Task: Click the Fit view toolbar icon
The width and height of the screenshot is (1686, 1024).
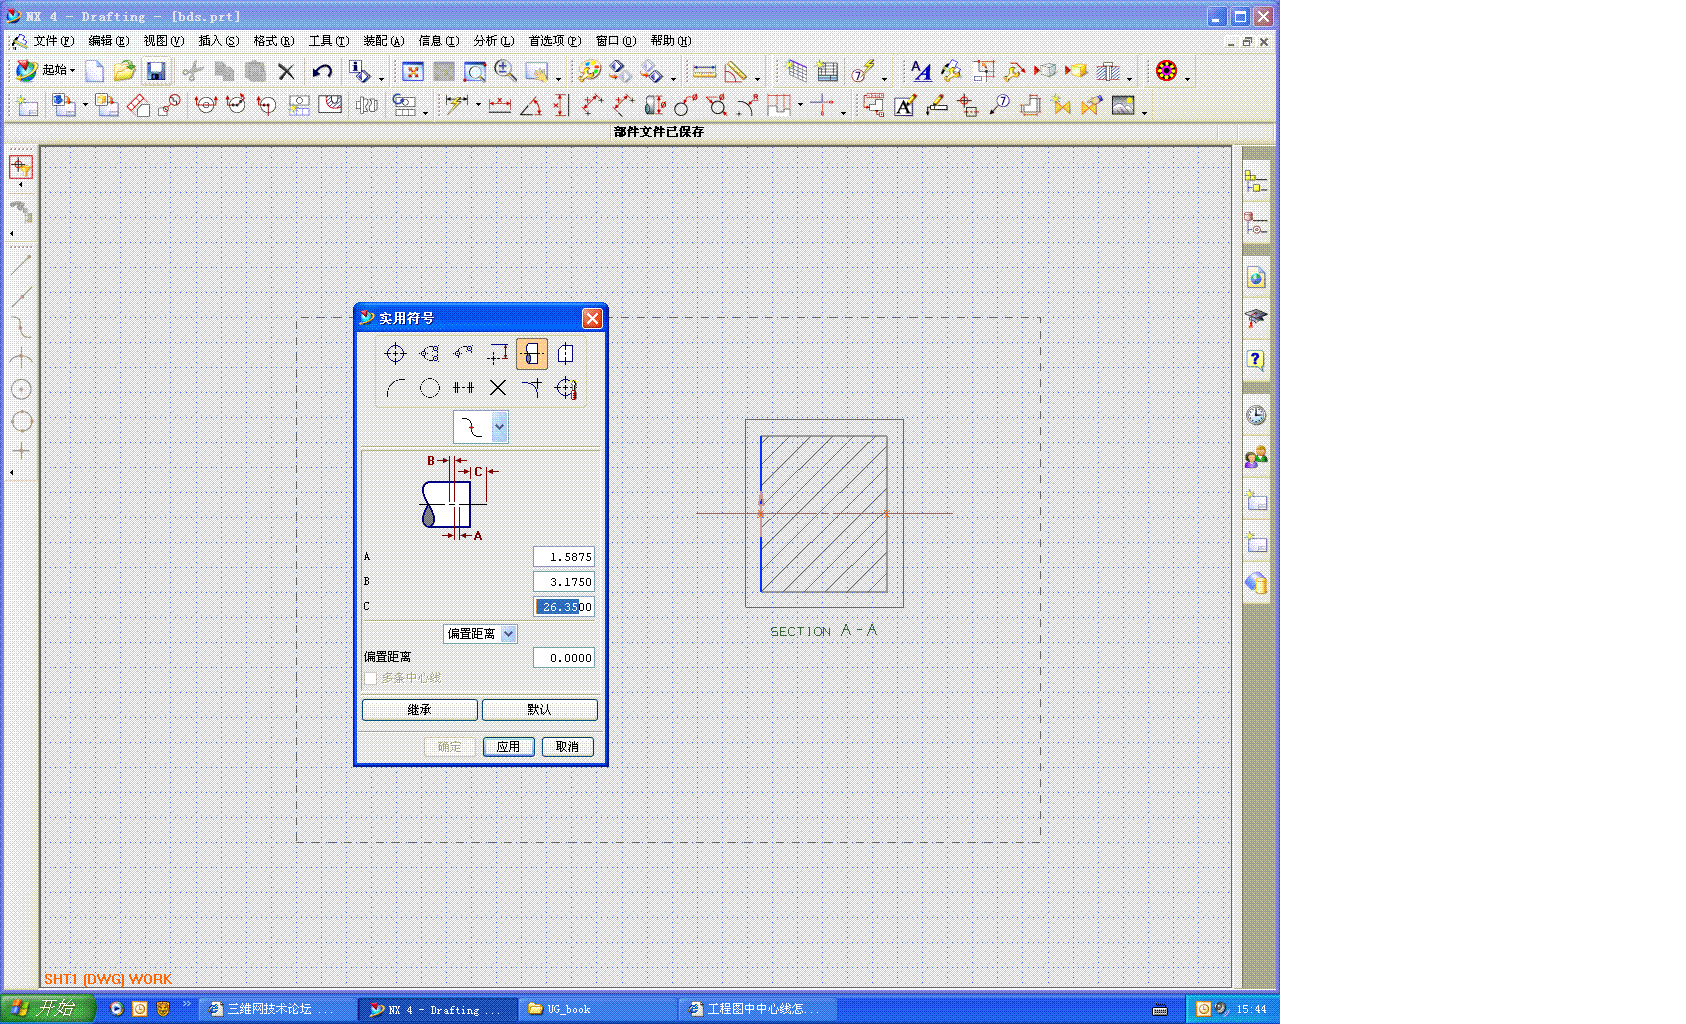Action: (x=413, y=71)
